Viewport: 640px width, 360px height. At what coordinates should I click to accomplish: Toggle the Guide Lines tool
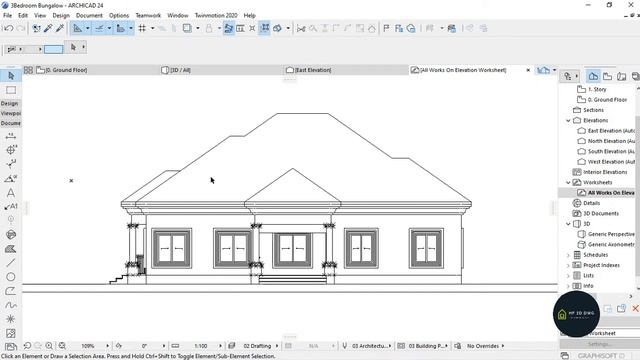tap(77, 28)
